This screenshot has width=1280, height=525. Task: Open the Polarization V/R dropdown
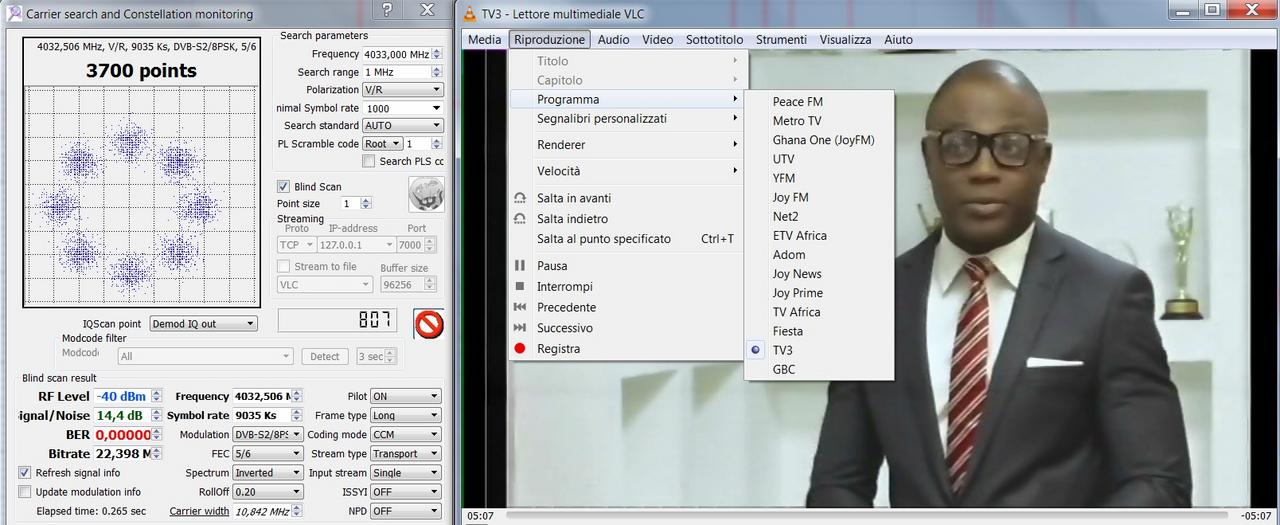[403, 90]
